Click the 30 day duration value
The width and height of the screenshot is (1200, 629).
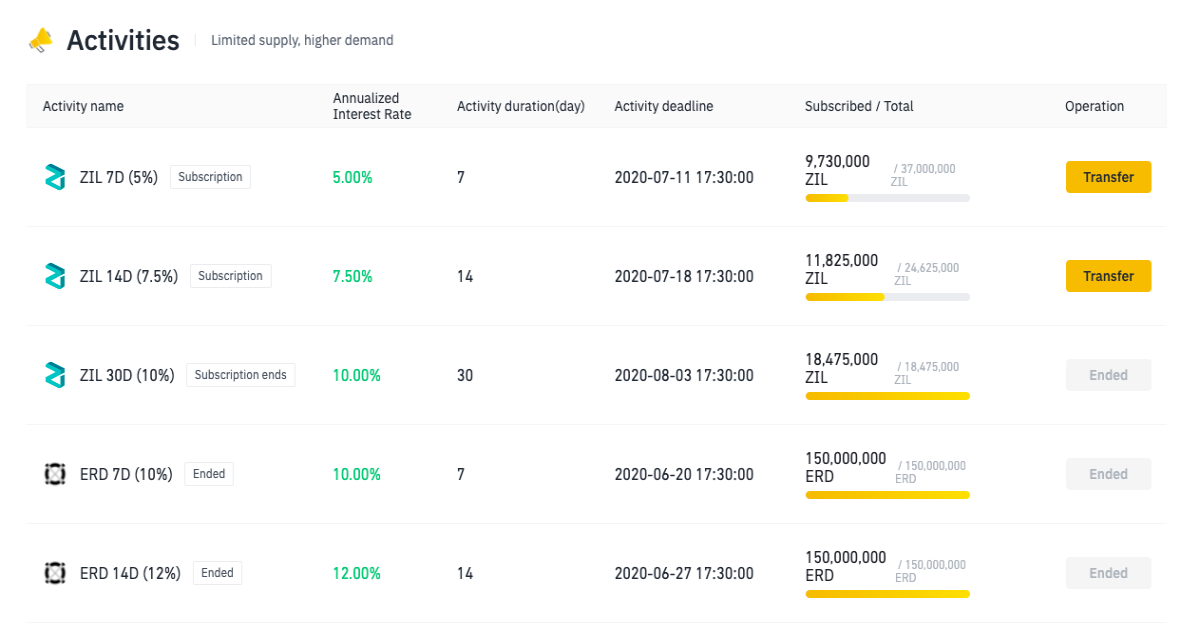(465, 375)
